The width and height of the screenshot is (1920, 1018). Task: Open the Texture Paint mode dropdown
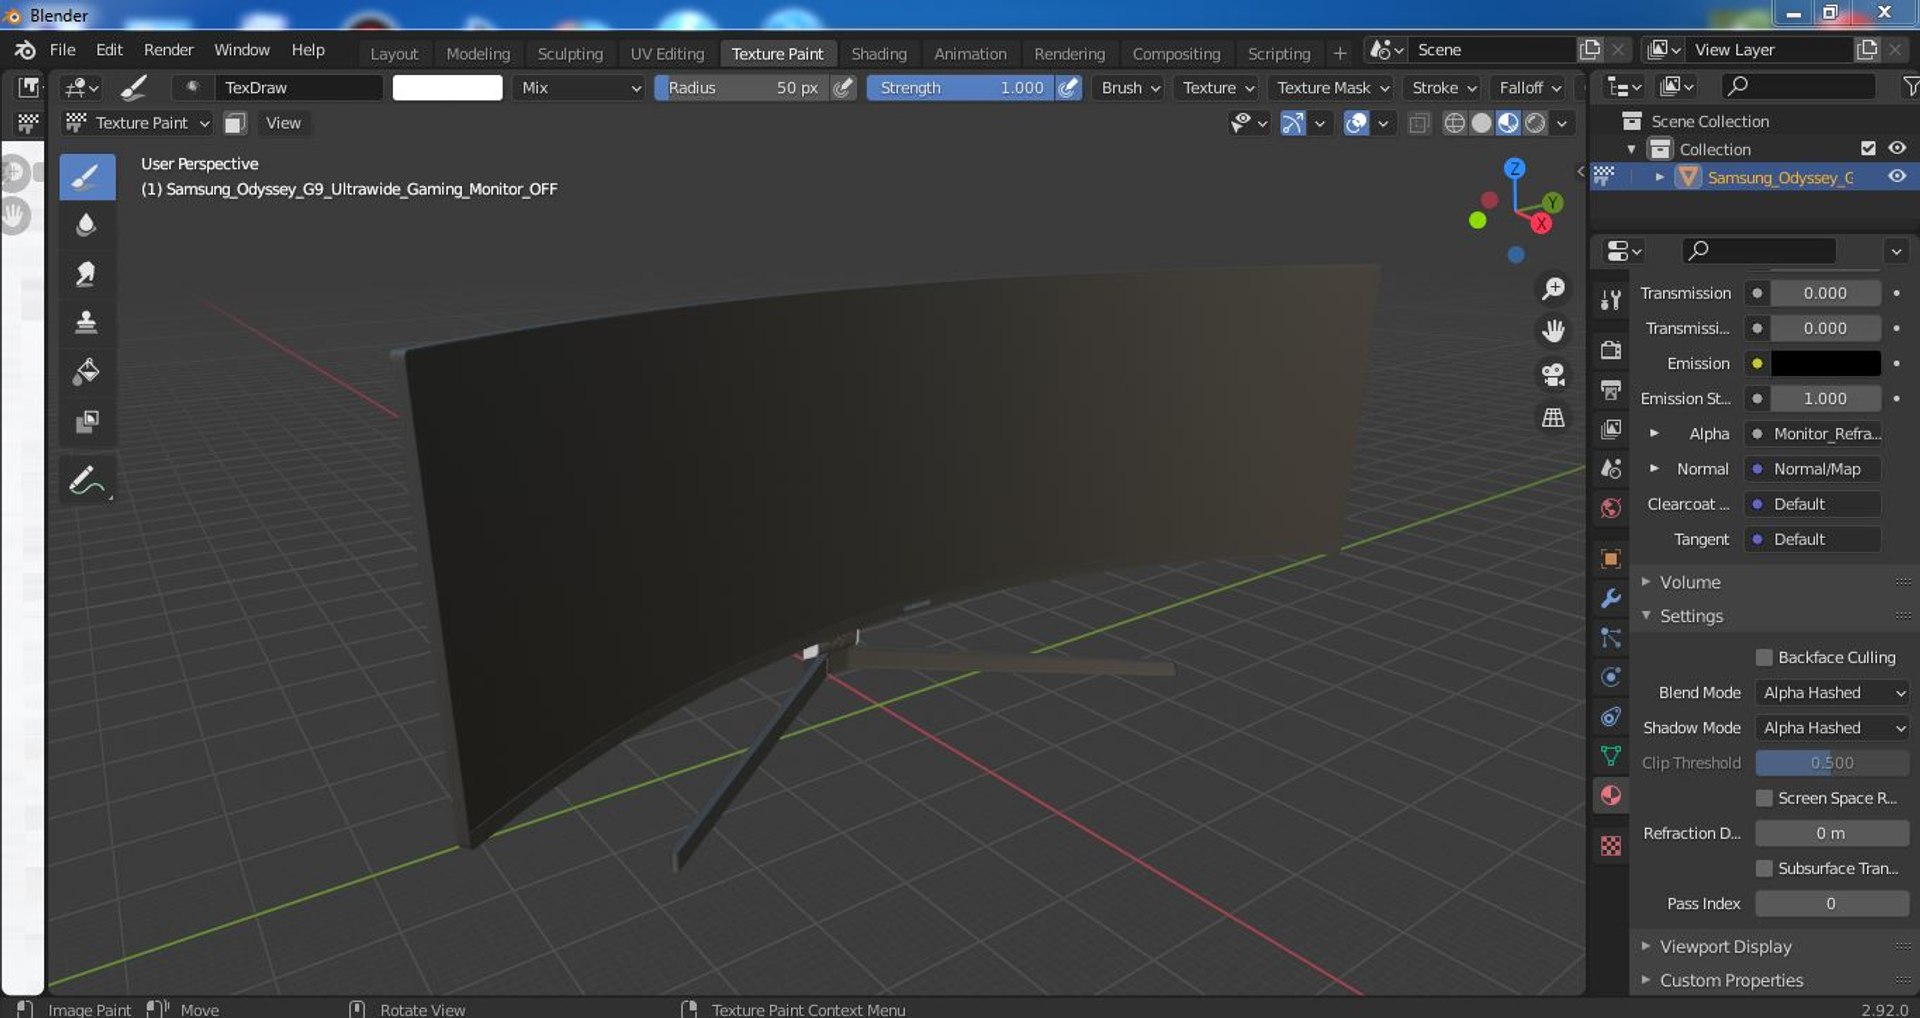click(x=137, y=123)
